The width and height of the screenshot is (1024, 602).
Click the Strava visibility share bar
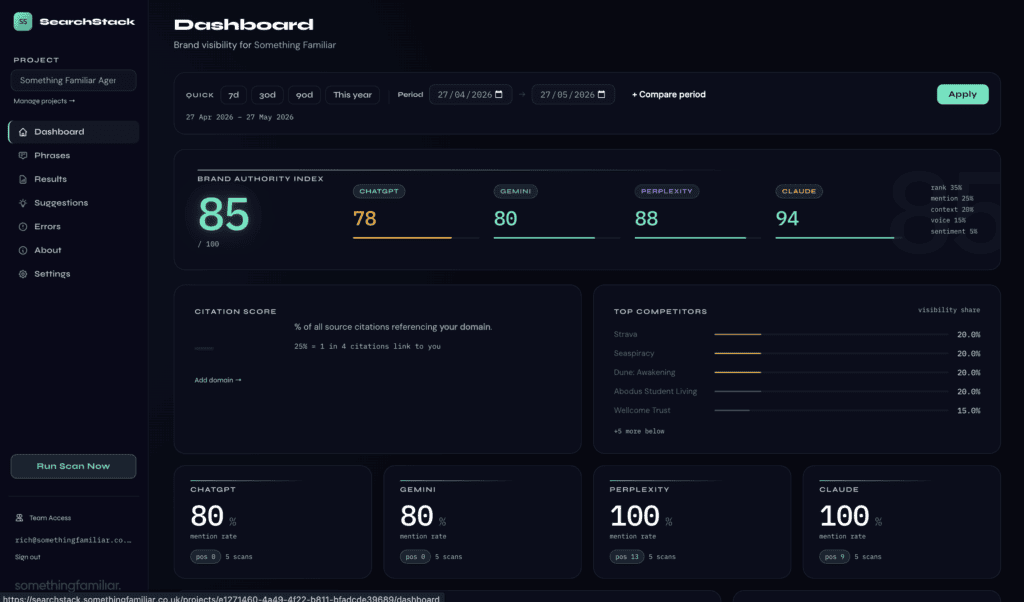pos(831,334)
